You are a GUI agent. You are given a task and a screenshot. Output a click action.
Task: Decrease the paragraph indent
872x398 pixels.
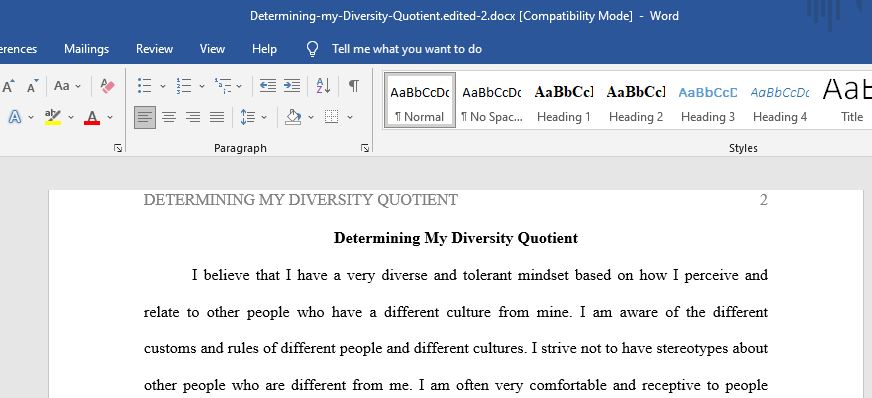[x=268, y=86]
